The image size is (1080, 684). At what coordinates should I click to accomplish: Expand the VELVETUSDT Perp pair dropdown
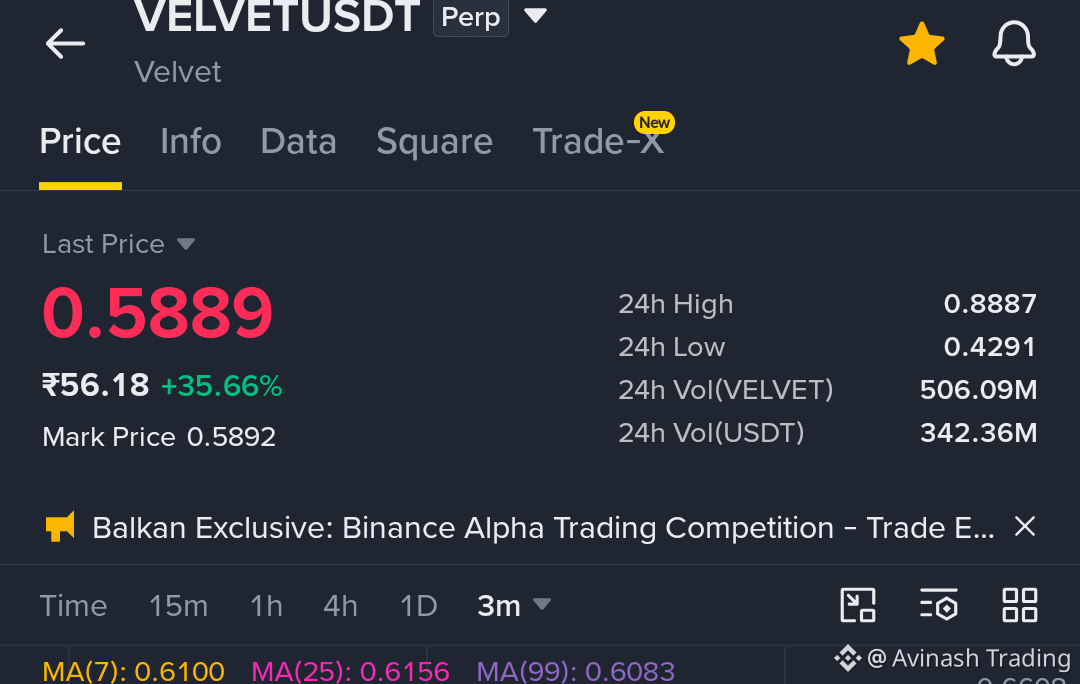535,15
